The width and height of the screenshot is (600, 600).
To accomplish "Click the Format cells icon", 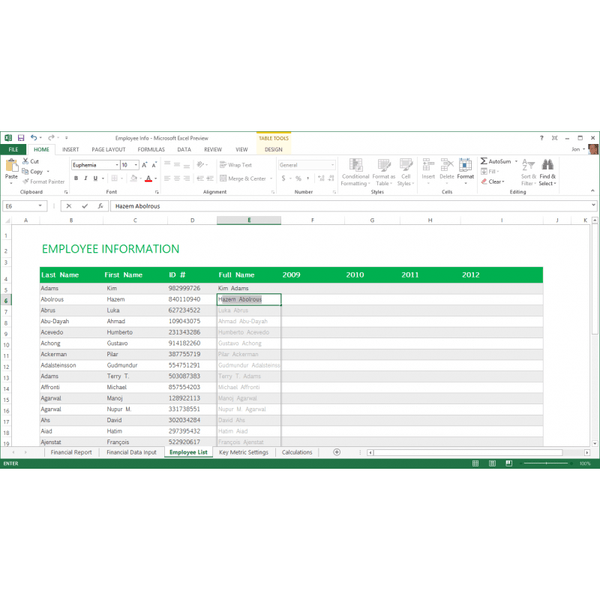I will pos(465,166).
